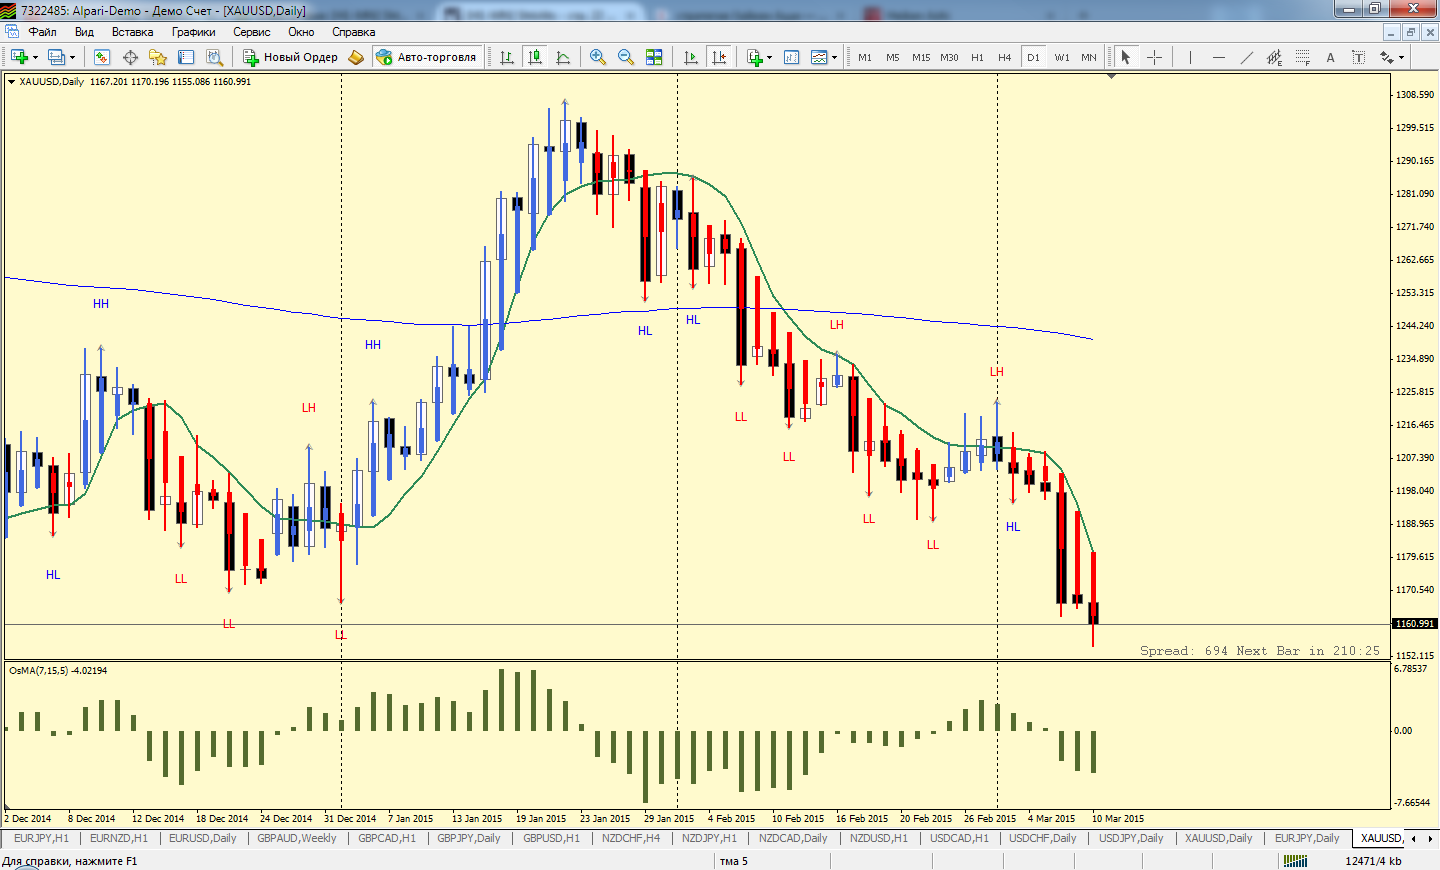Expand the indicators dropdown arrow
The height and width of the screenshot is (870, 1440).
tap(769, 57)
